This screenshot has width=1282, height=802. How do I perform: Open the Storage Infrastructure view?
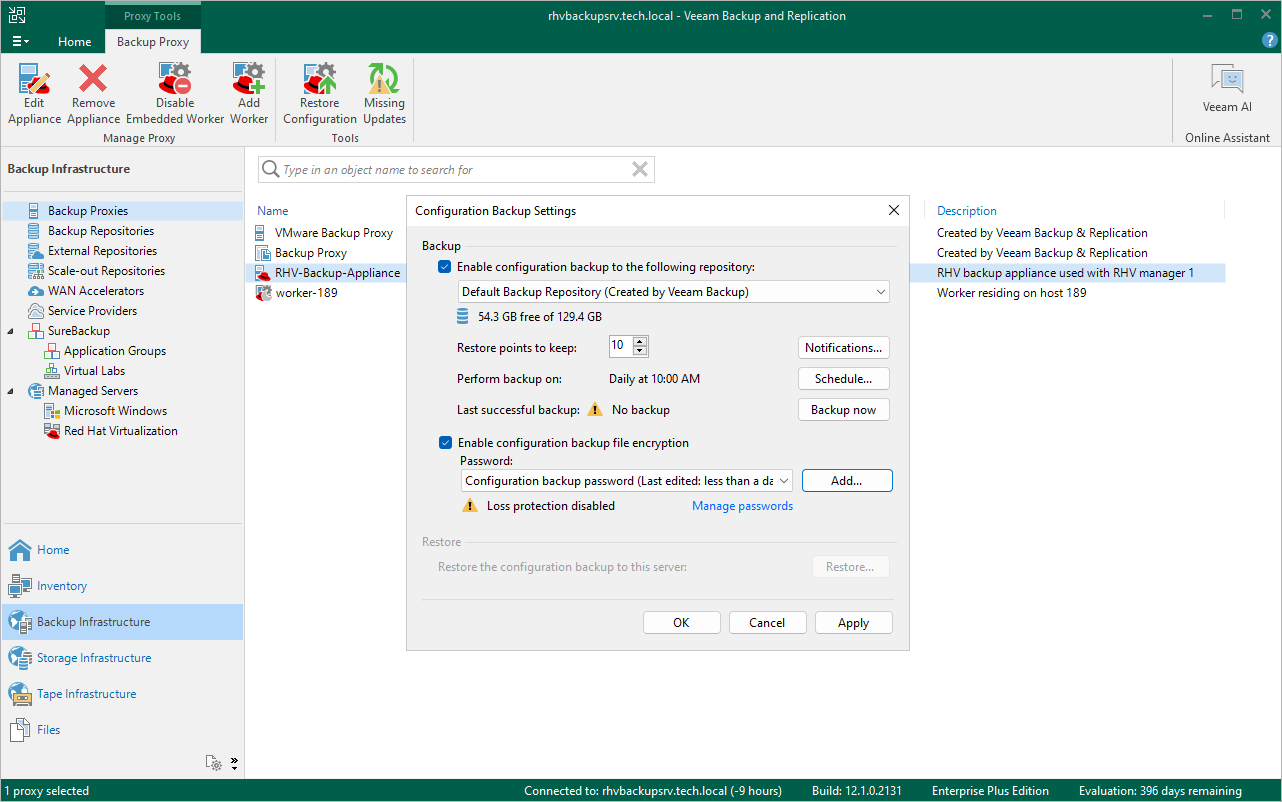pyautogui.click(x=94, y=658)
